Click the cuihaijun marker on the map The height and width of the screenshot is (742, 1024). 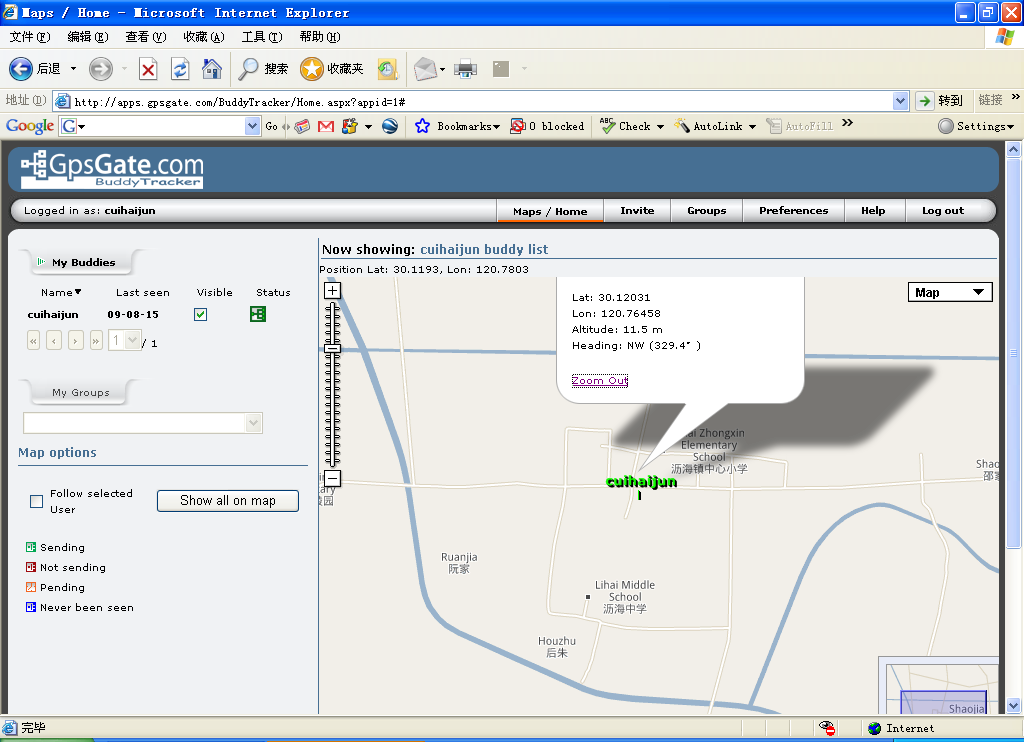[x=641, y=482]
